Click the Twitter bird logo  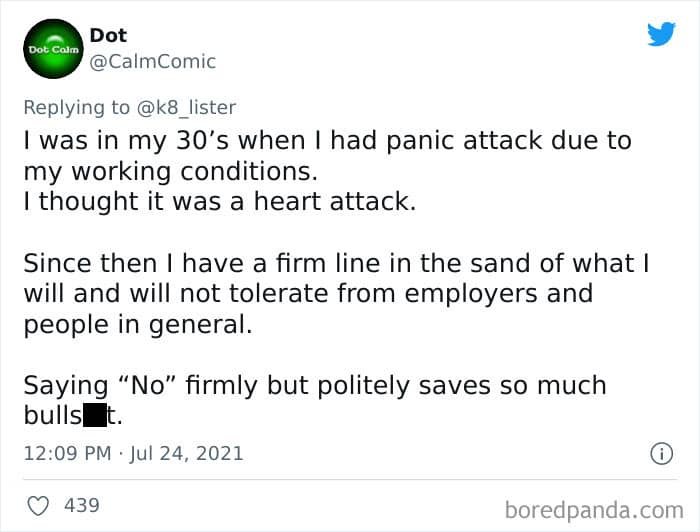(661, 34)
